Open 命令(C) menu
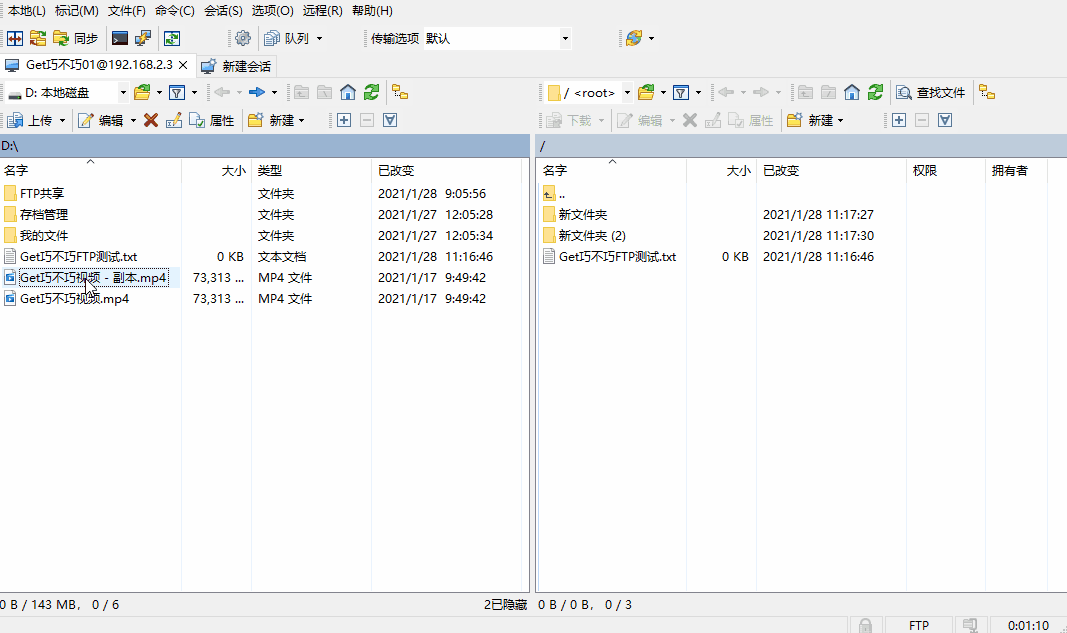 point(175,11)
